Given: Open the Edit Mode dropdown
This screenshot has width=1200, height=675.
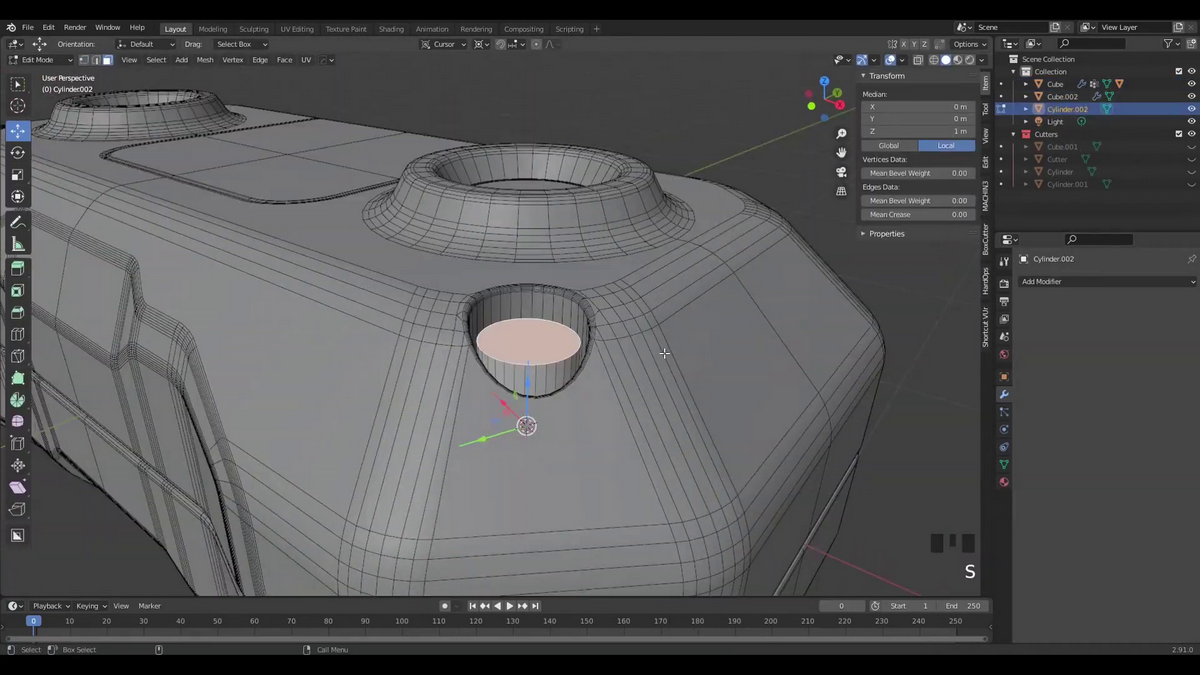Looking at the screenshot, I should (41, 60).
